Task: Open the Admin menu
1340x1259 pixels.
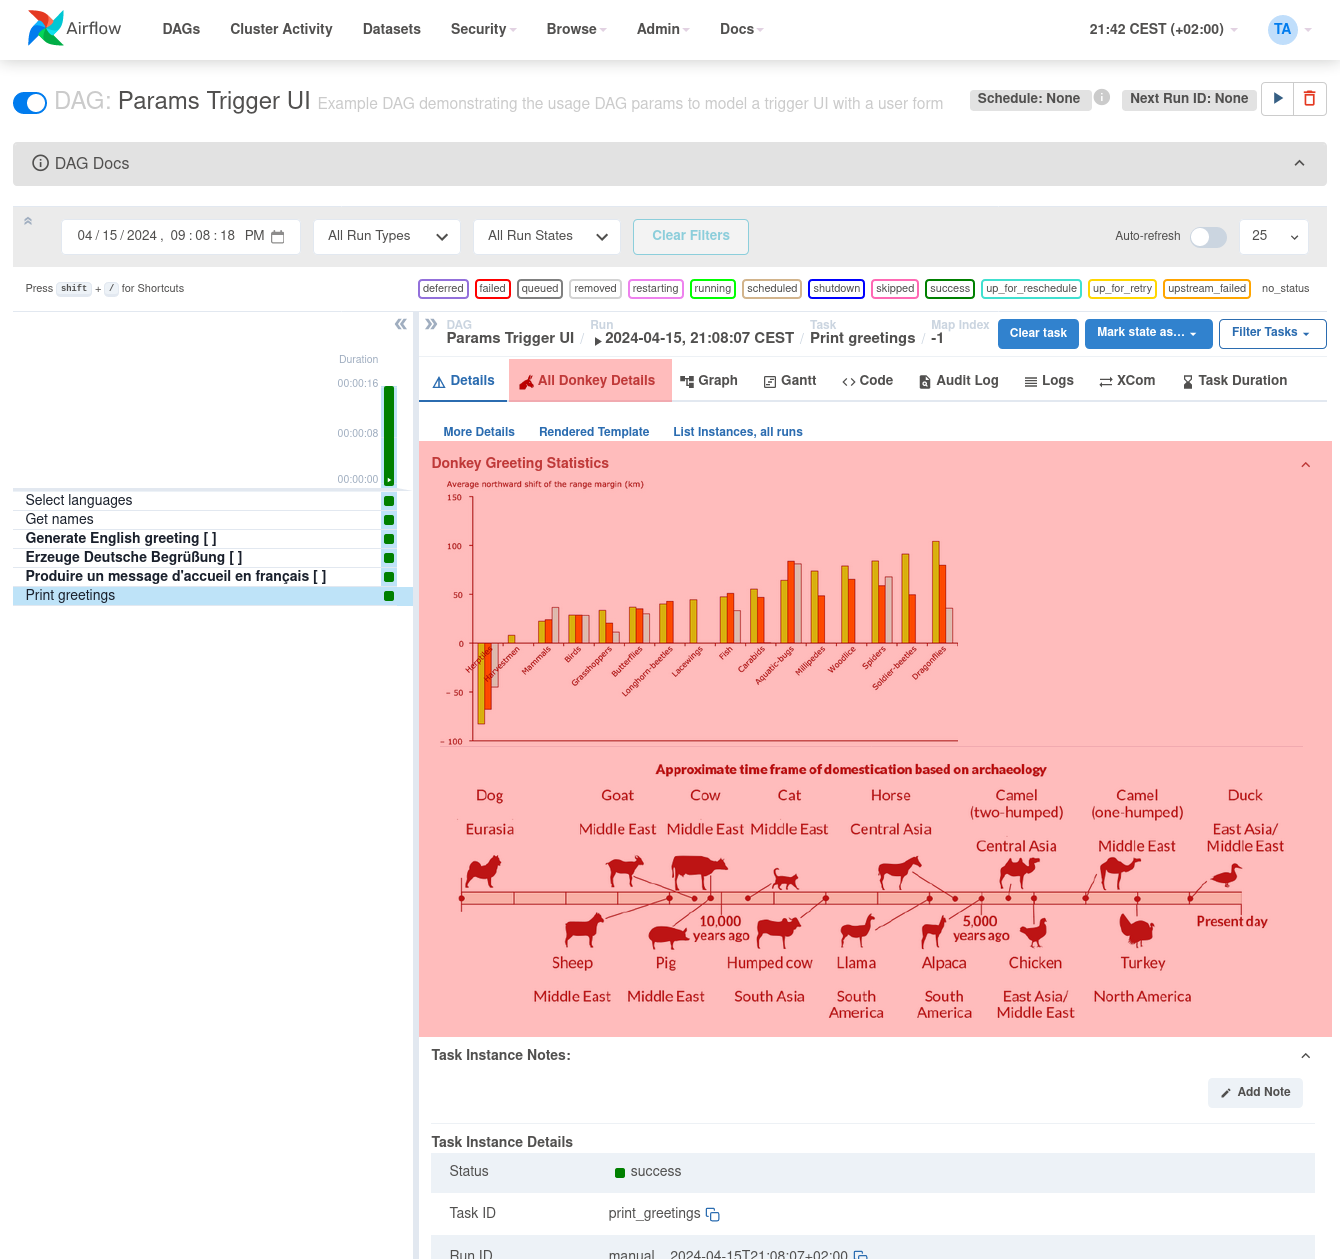Action: pos(663,29)
